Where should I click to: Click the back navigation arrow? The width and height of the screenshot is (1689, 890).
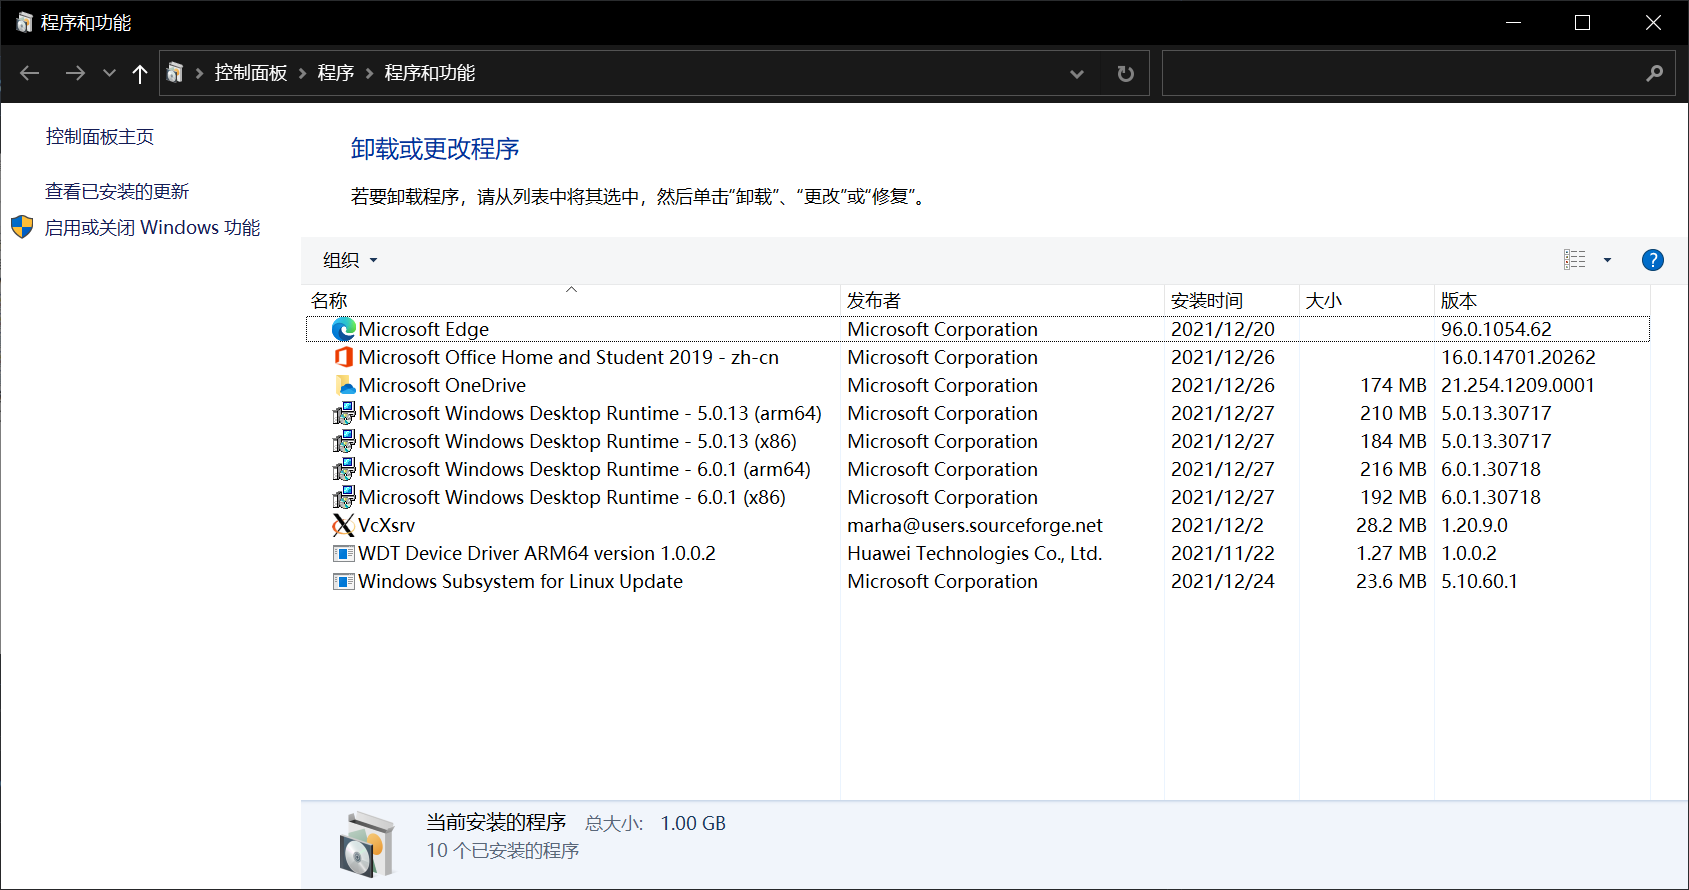[30, 73]
